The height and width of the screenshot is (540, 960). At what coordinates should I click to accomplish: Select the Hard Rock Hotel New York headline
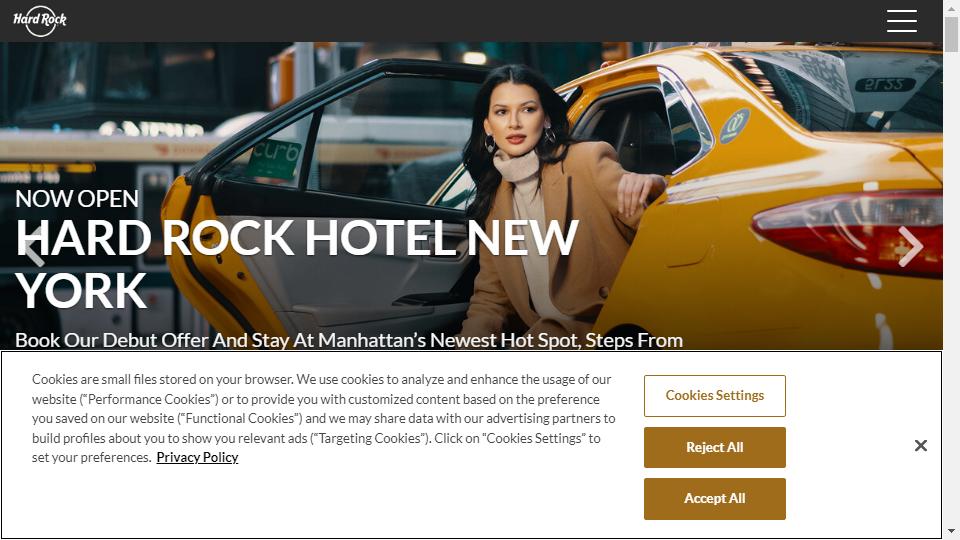[296, 264]
